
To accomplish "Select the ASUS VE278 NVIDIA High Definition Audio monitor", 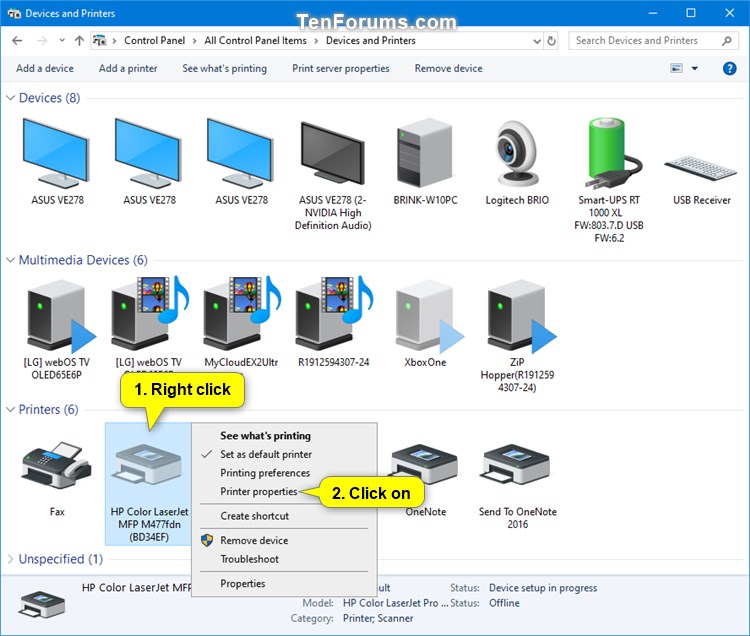I will point(333,153).
